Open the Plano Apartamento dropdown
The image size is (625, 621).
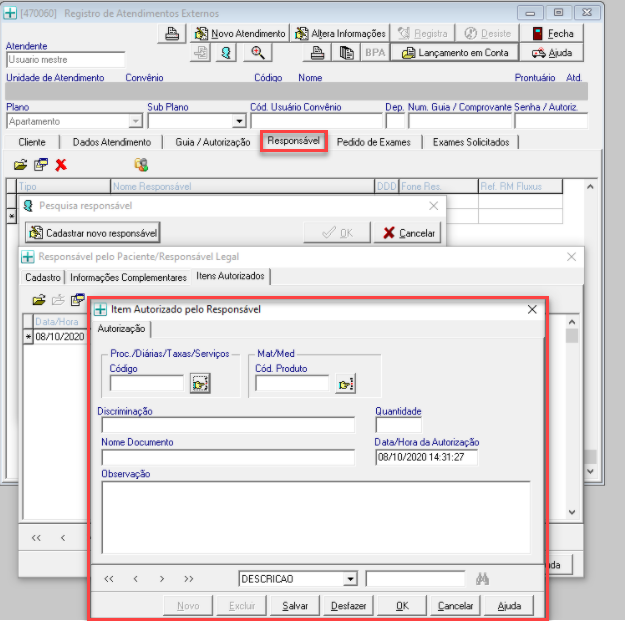(136, 121)
